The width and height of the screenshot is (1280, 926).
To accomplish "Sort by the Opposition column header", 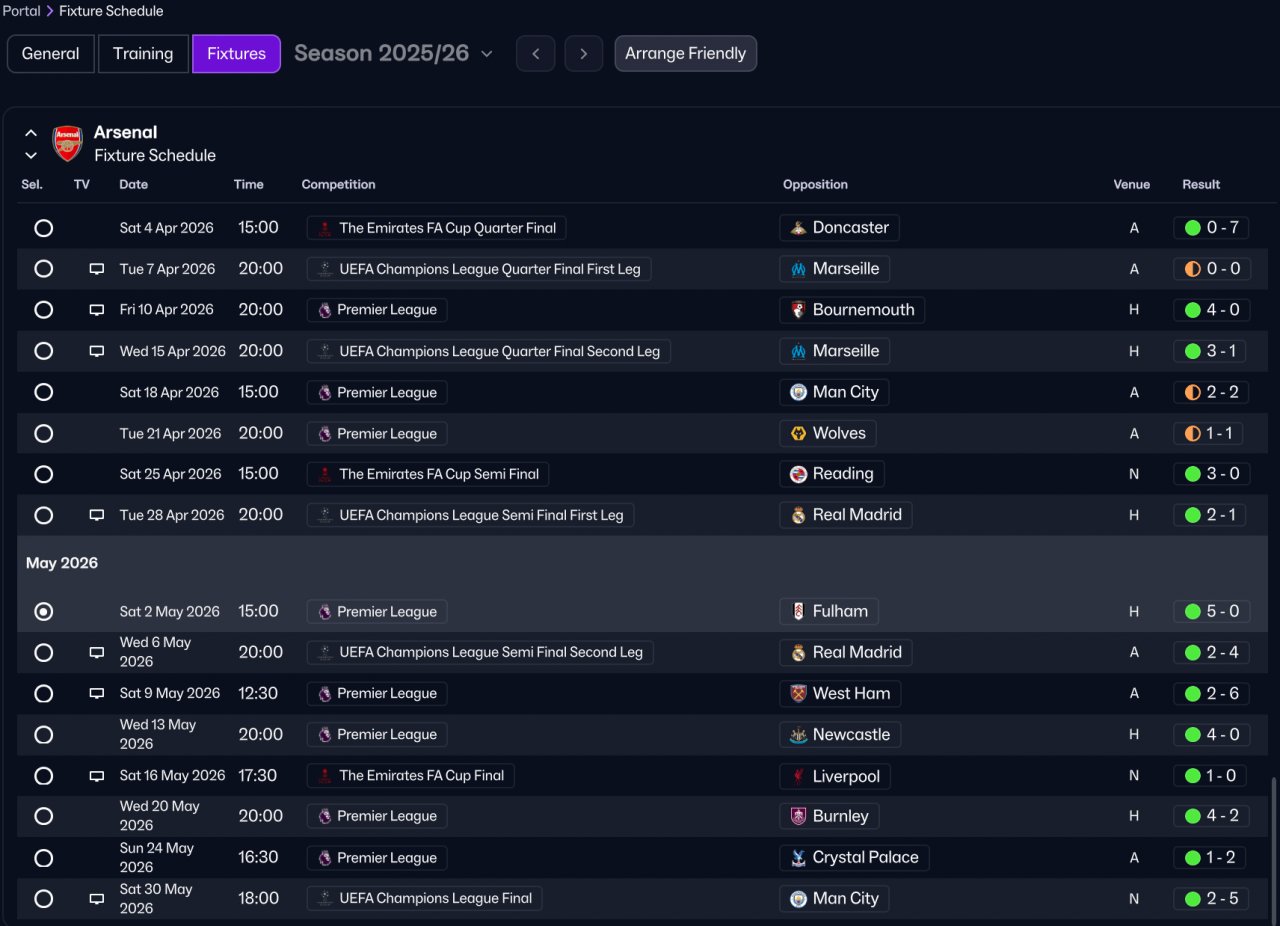I will click(815, 184).
